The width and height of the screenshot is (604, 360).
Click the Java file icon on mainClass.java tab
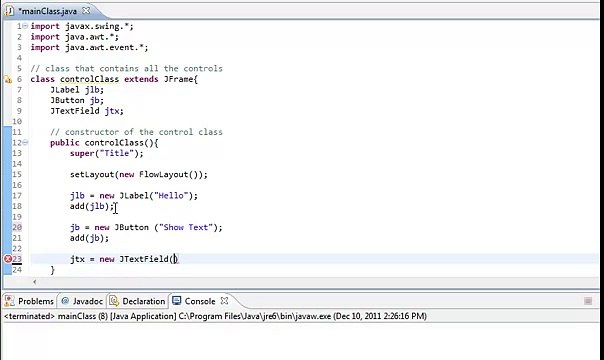(9, 11)
